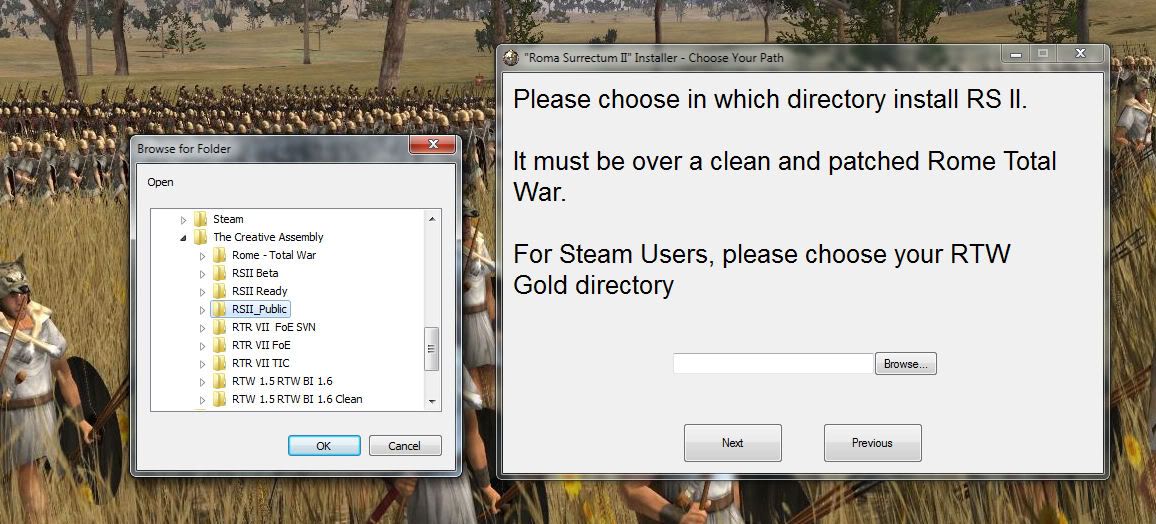Expand the RTR VII FoE folder node

pos(202,346)
